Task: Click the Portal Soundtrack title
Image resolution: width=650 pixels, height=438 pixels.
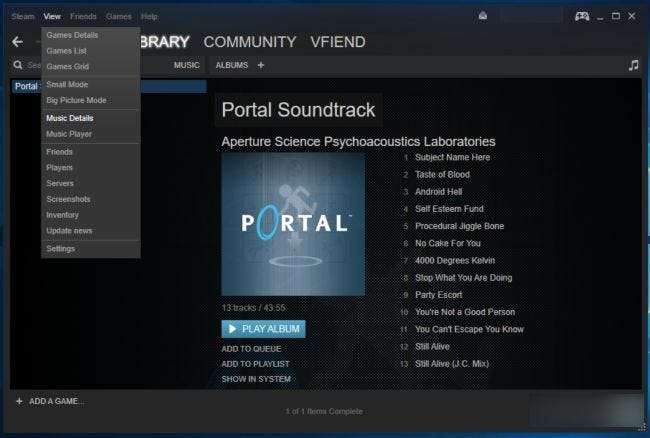Action: pyautogui.click(x=298, y=110)
